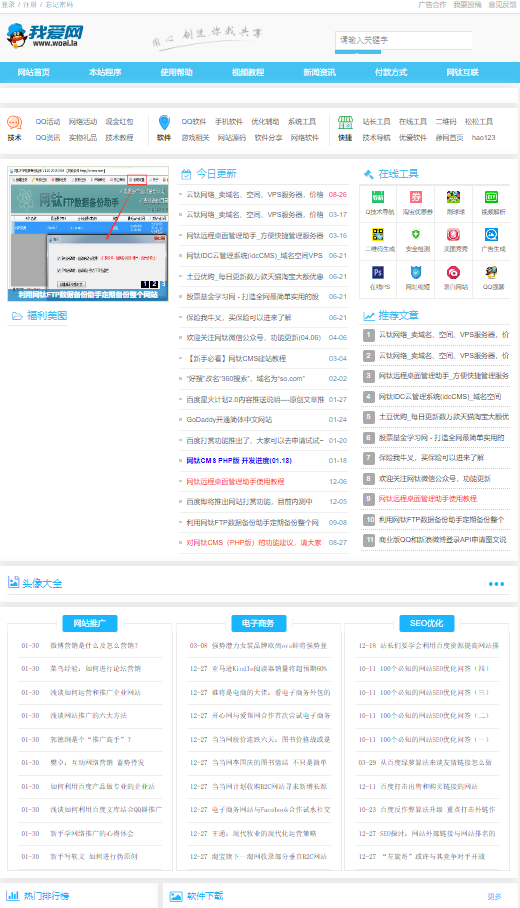The image size is (520, 908).
Task: Open the 二维码生成 QR code icon
Action: point(378,235)
